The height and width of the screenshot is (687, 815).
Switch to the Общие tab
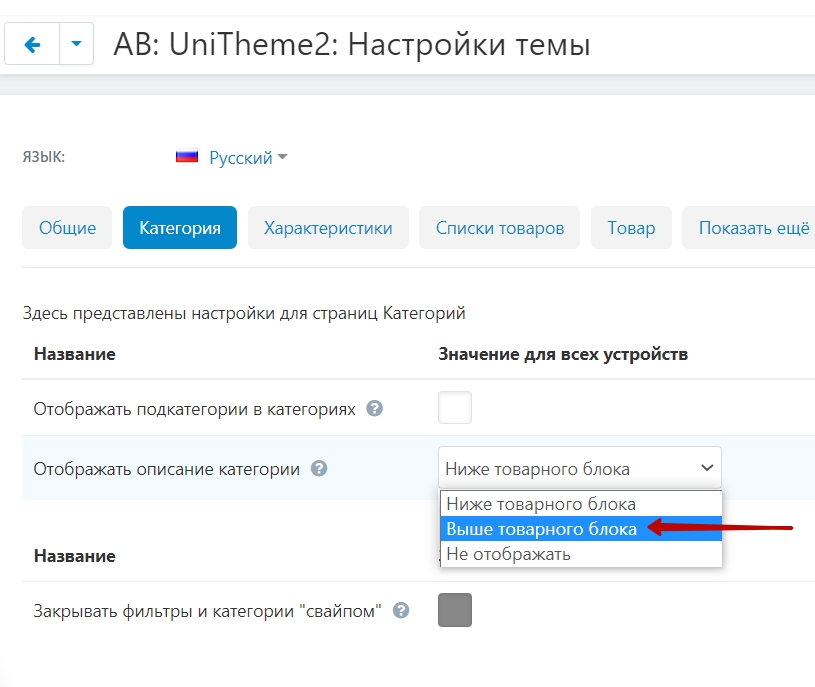click(x=67, y=228)
